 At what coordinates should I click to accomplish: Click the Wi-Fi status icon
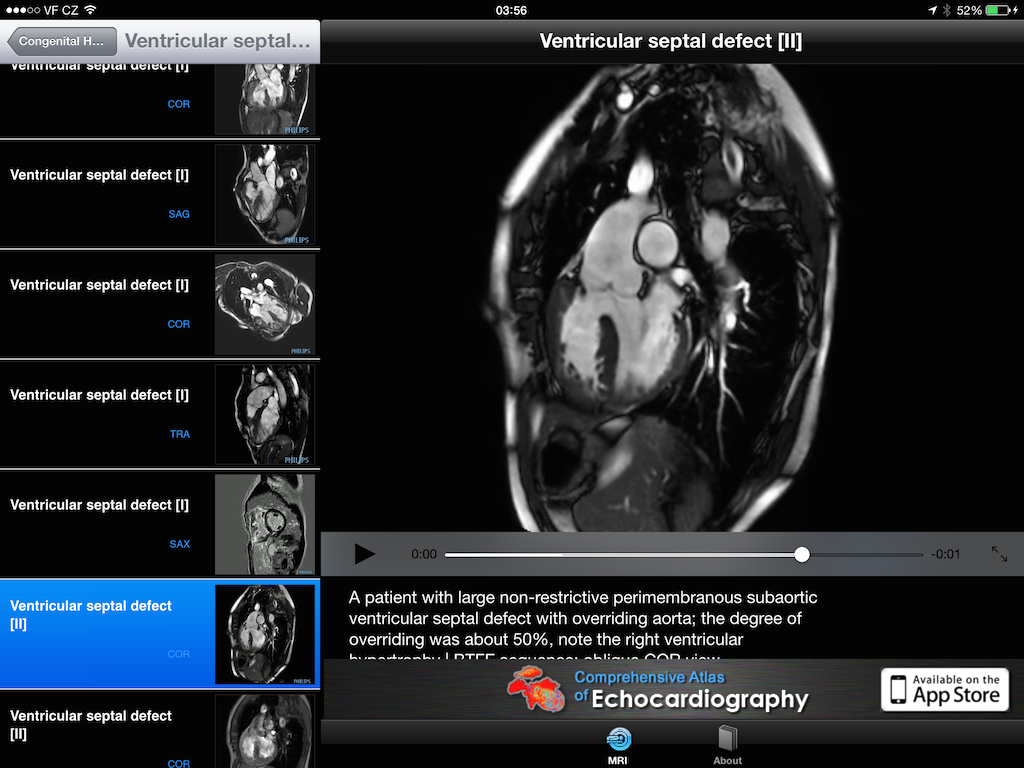click(x=90, y=10)
